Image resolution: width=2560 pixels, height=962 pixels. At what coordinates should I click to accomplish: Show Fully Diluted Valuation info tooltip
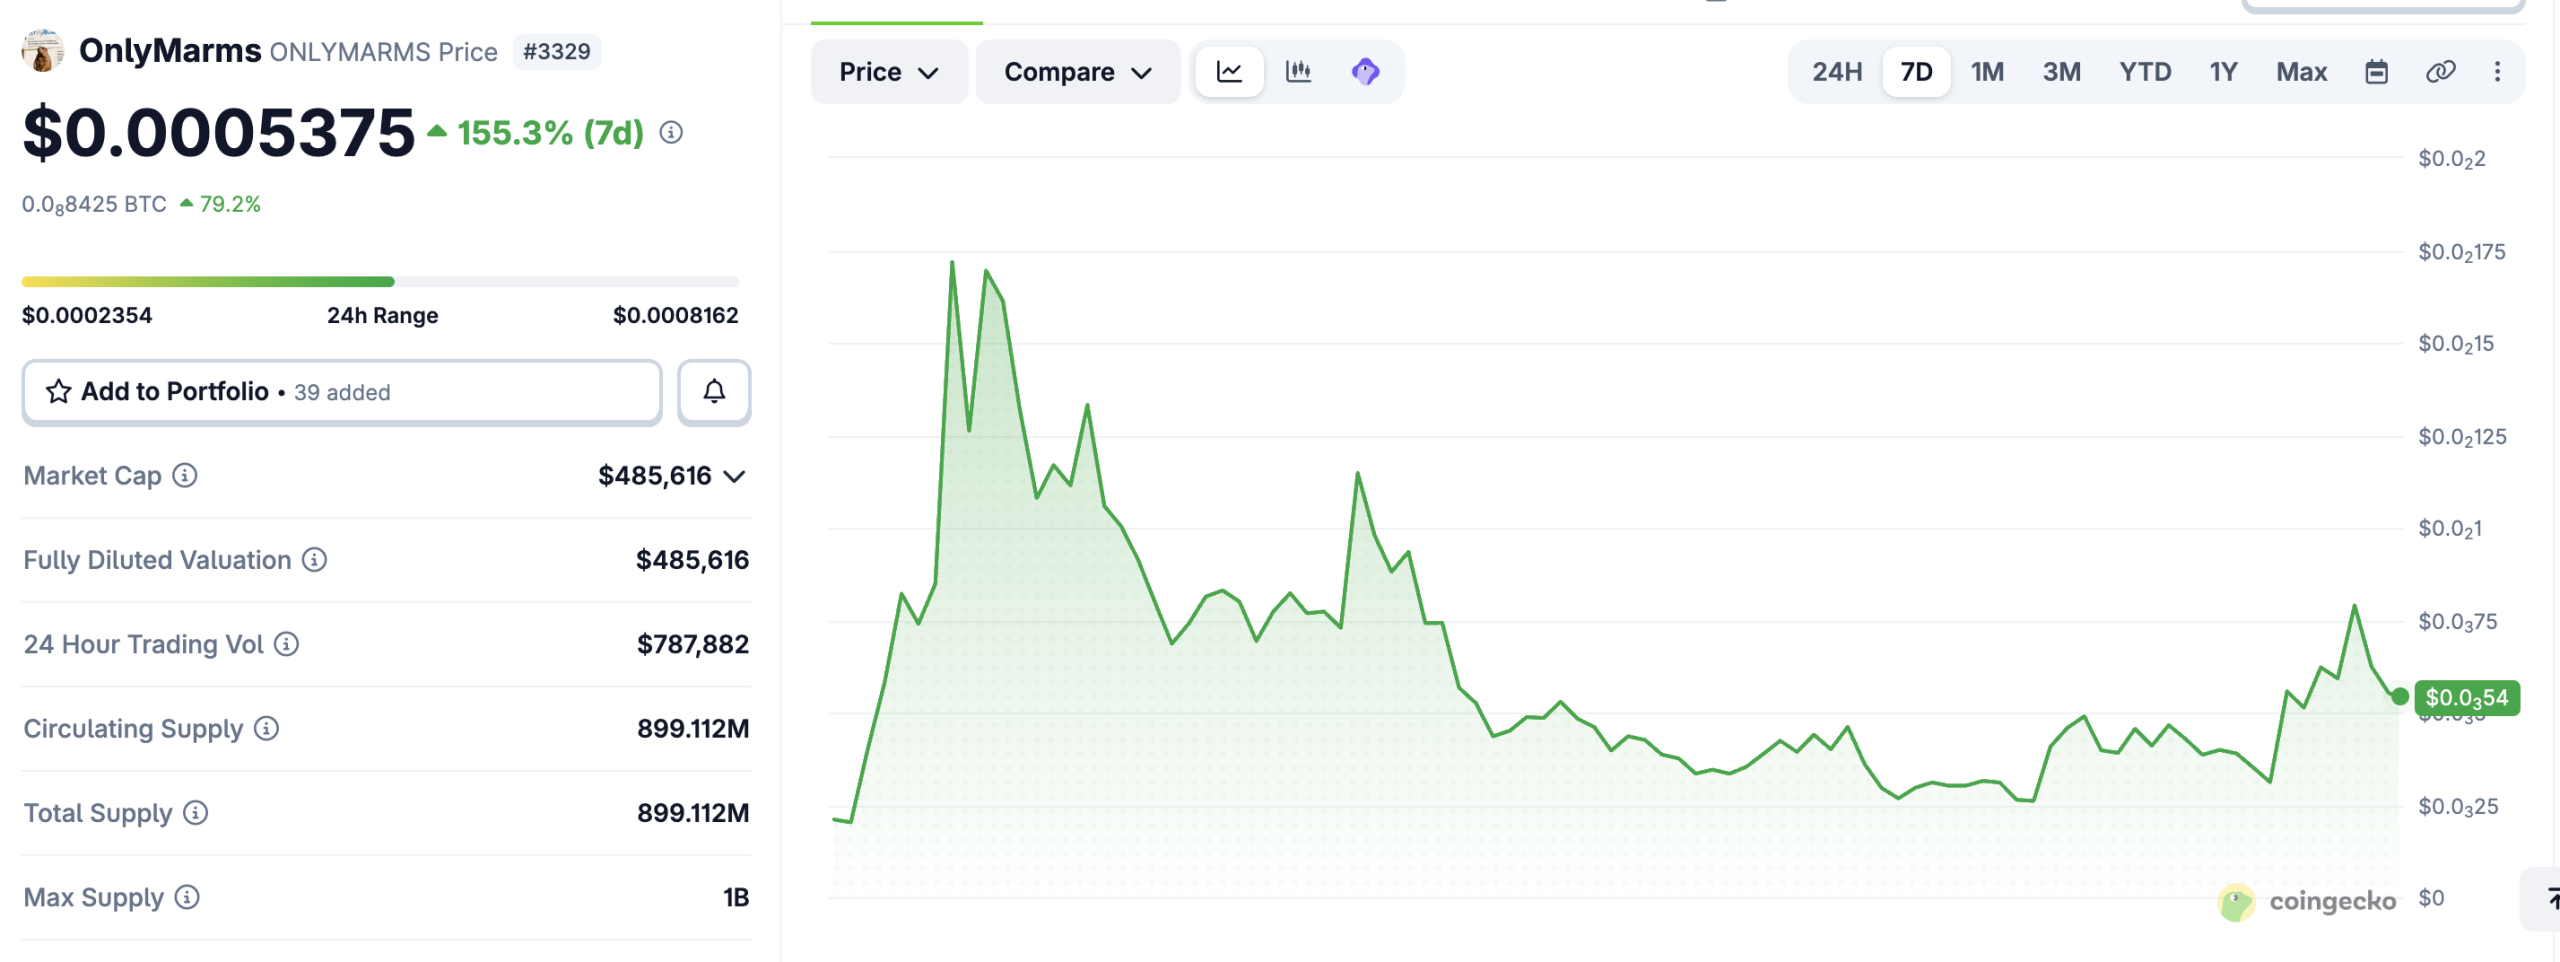coord(315,560)
